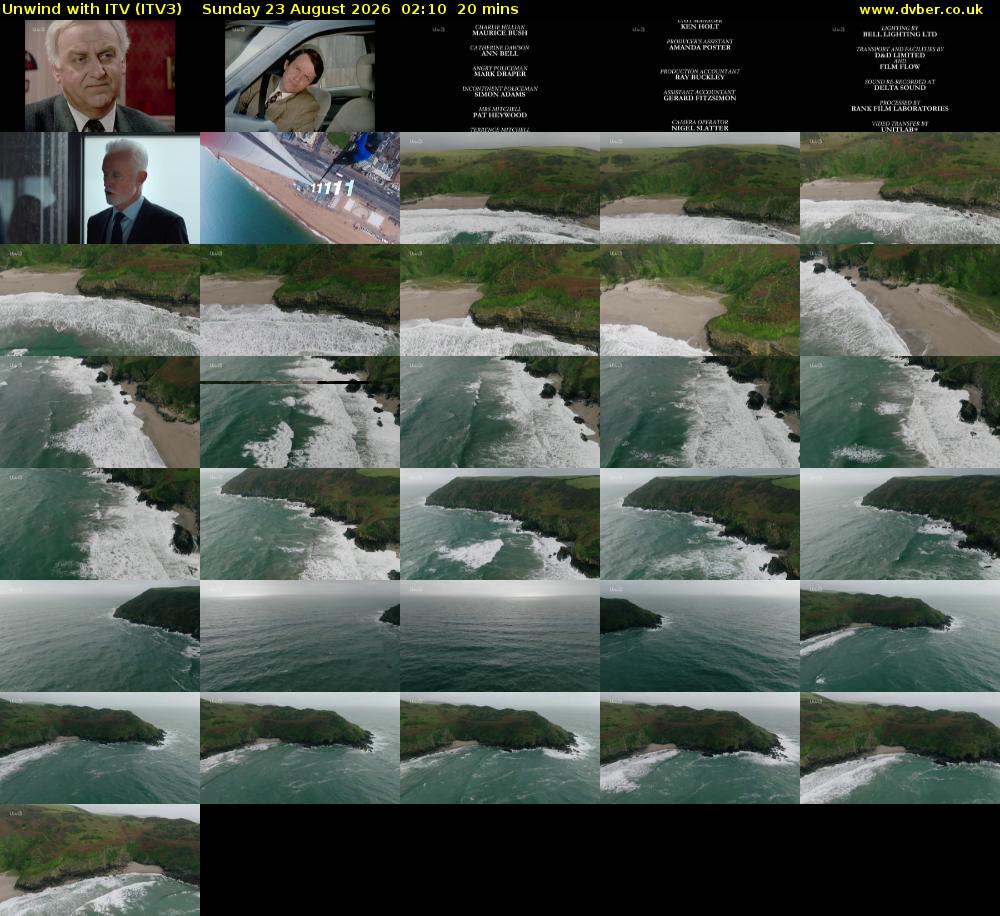Click 'Rank Film Laboratories' credit text
Image resolution: width=1000 pixels, height=916 pixels.
899,108
